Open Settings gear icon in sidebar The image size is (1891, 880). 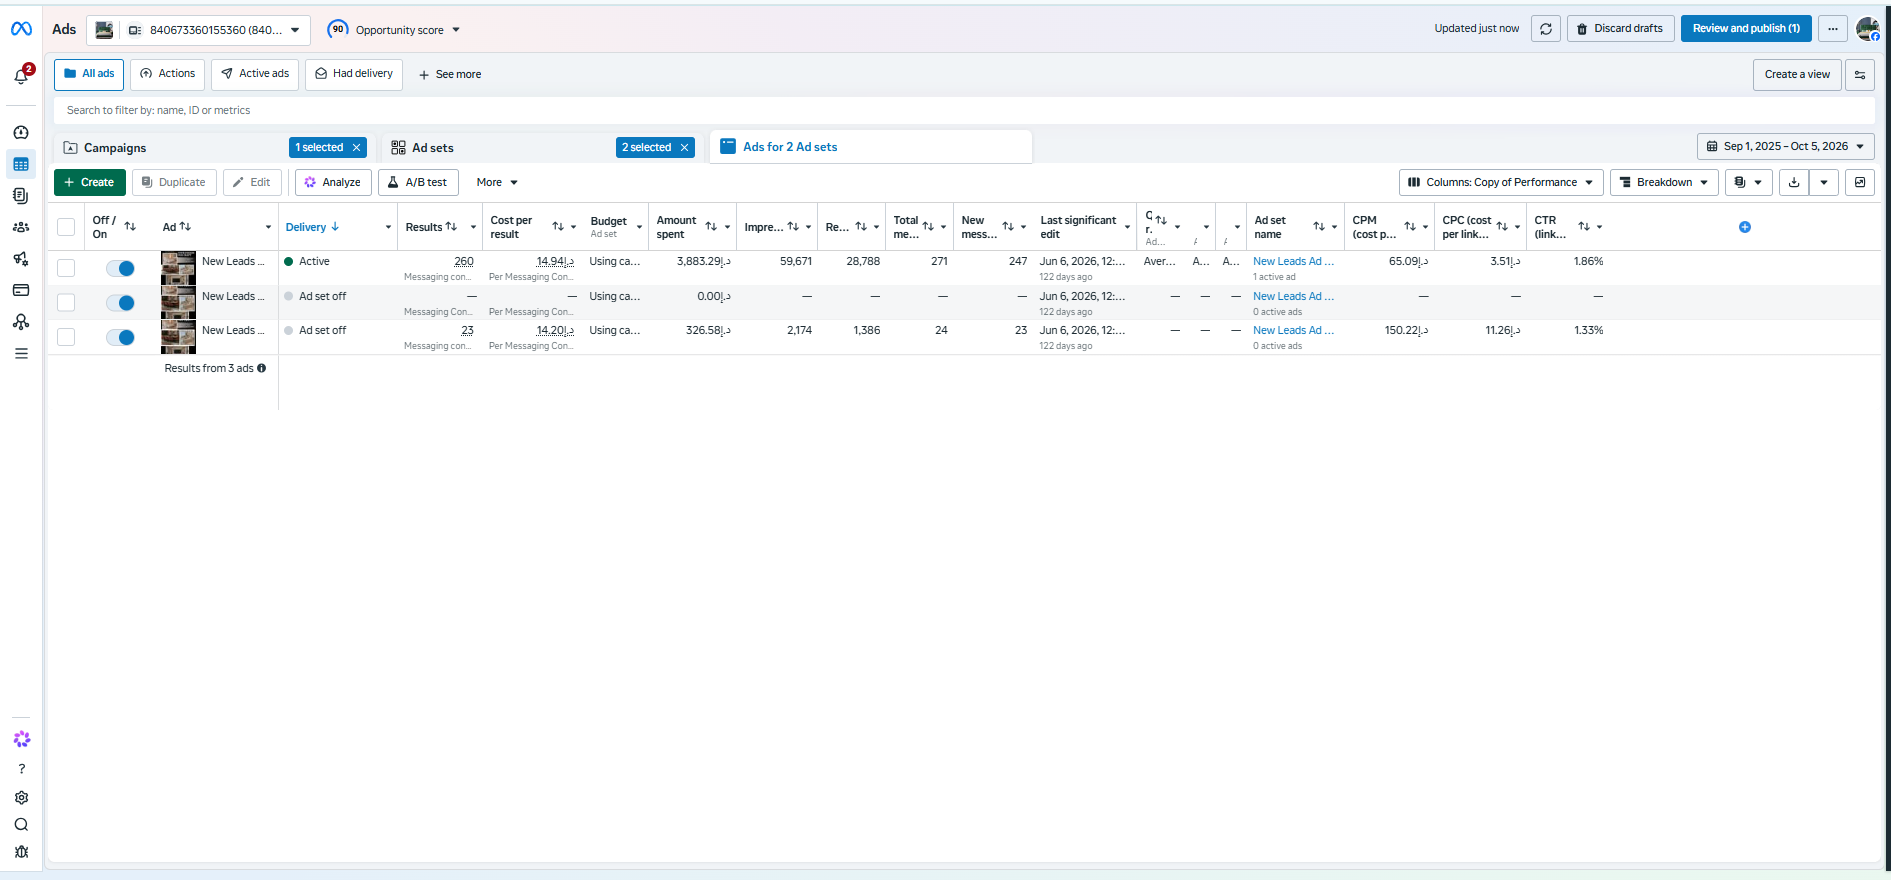[x=21, y=798]
